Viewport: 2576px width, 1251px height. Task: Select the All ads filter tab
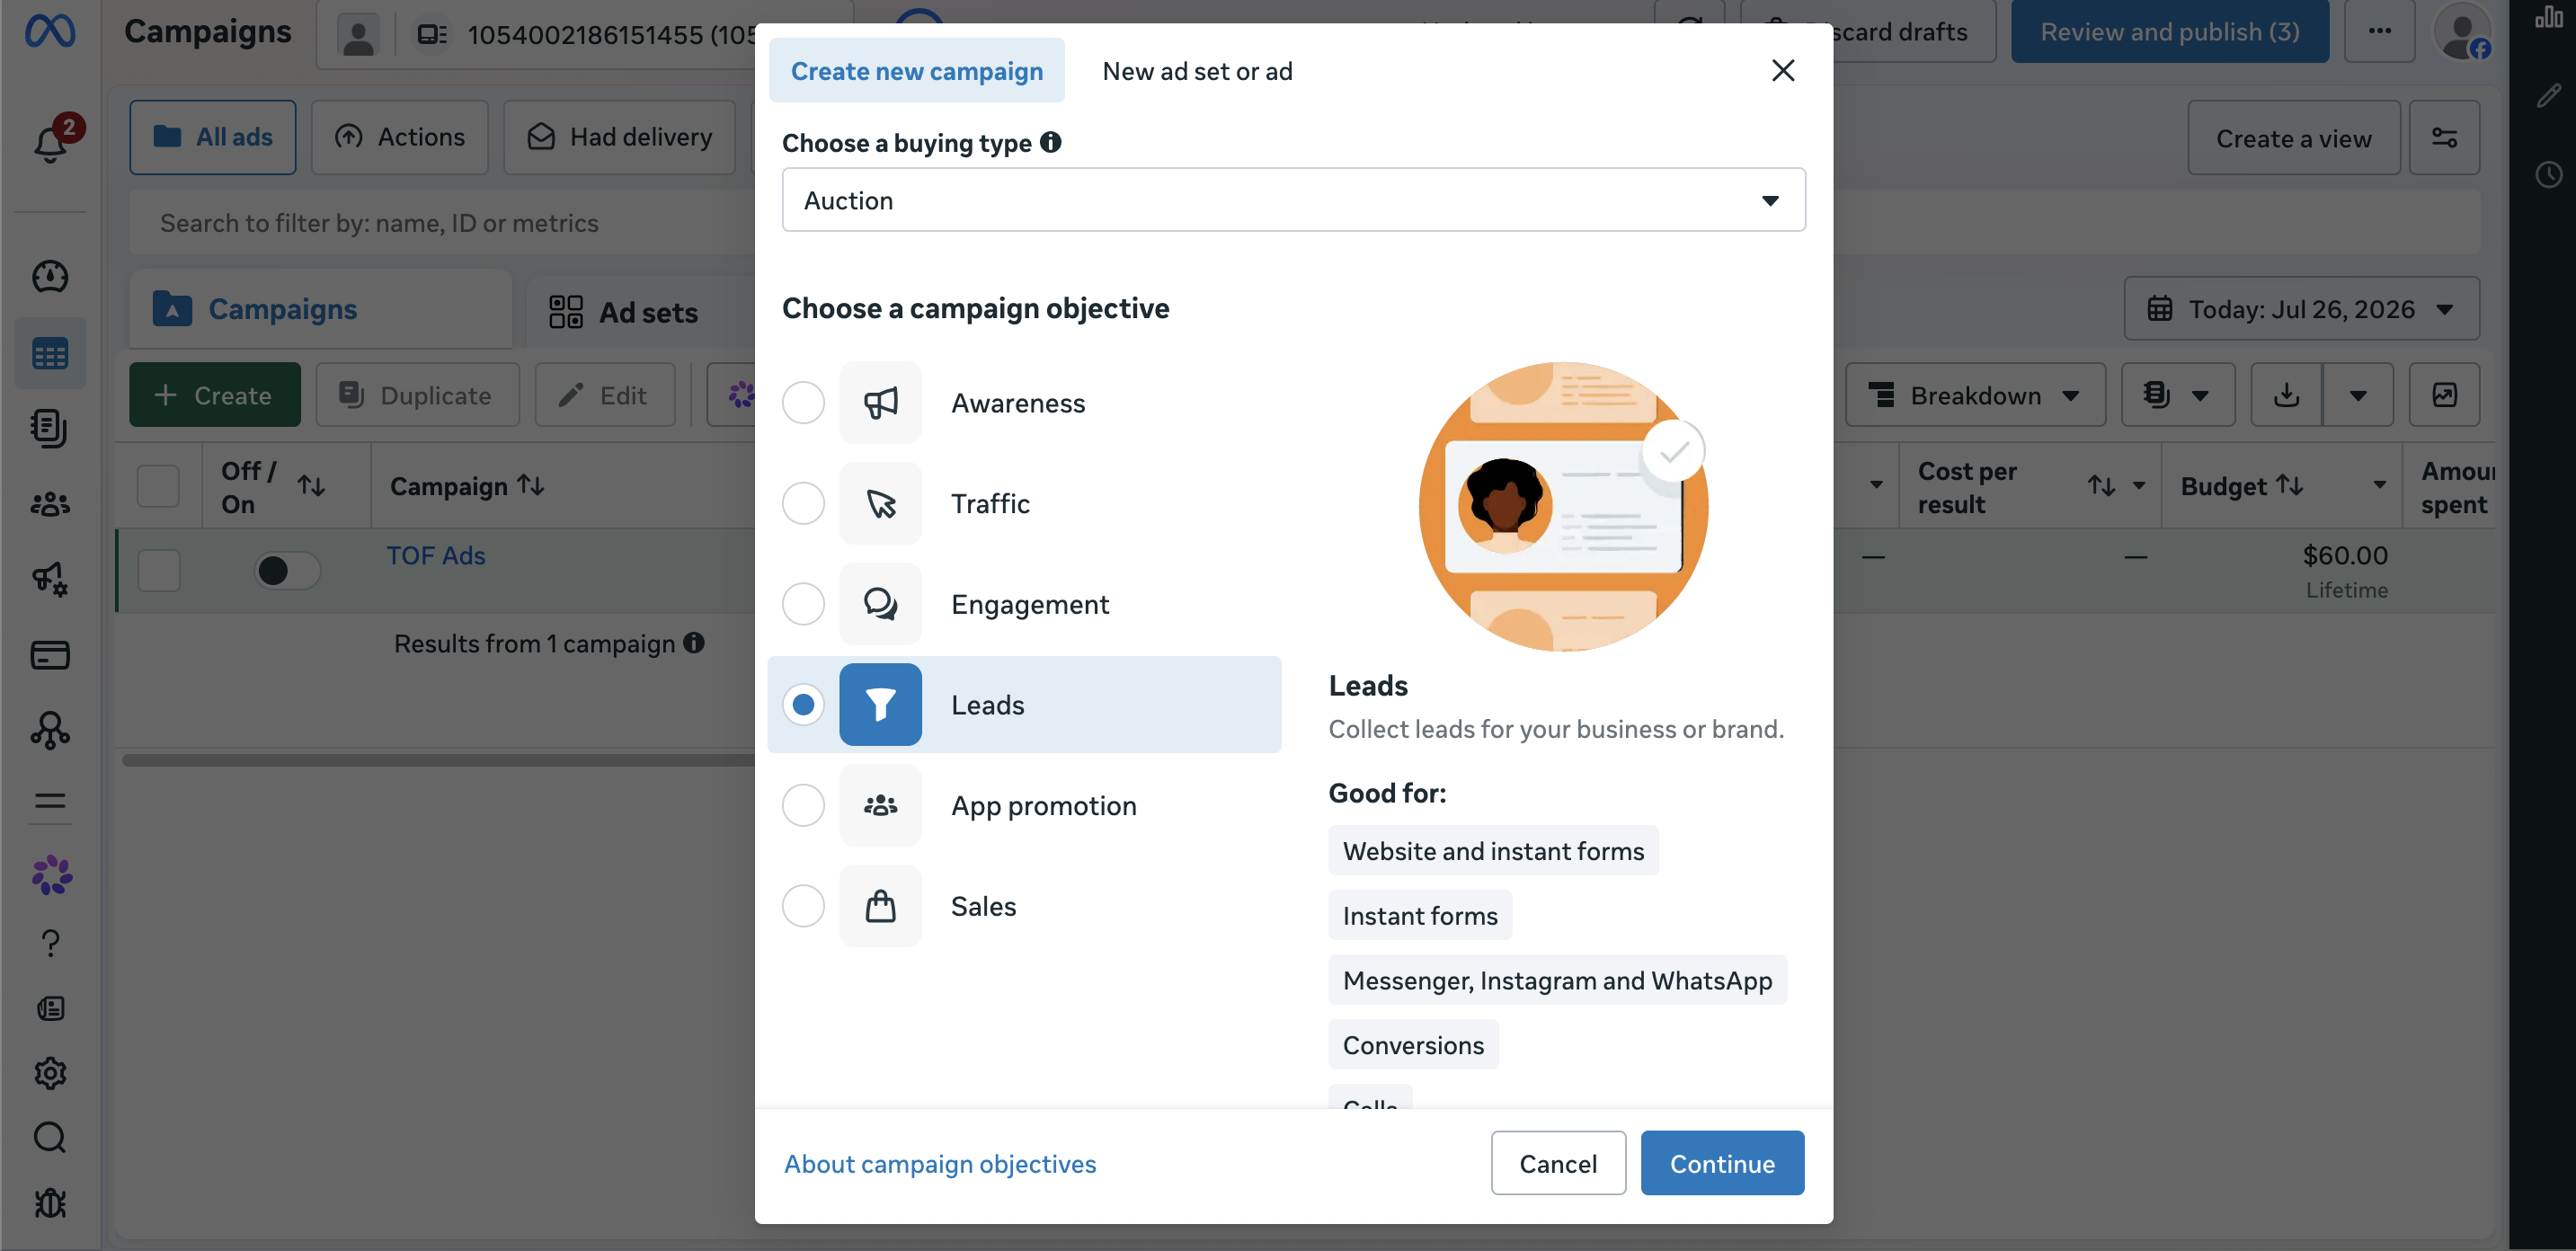pyautogui.click(x=212, y=137)
